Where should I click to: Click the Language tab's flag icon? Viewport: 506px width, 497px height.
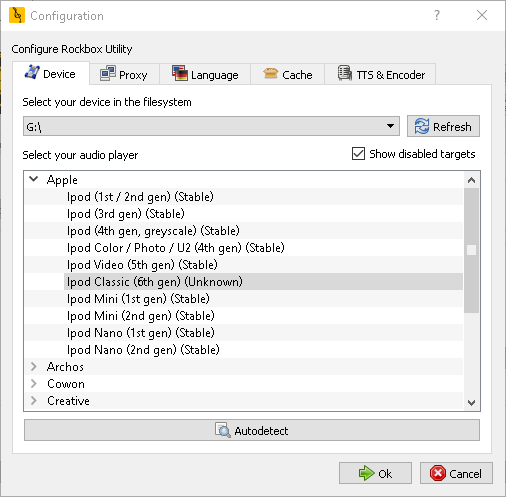tap(180, 73)
